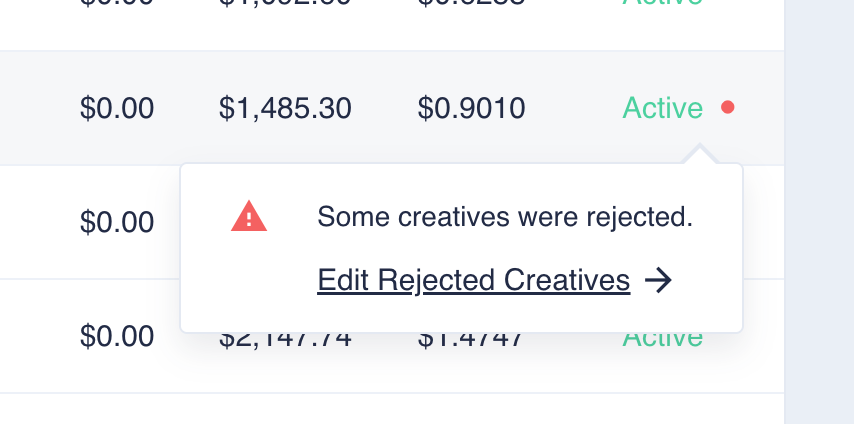Click $0.00 in the $1,485.30 row
This screenshot has height=424, width=854.
click(x=117, y=108)
